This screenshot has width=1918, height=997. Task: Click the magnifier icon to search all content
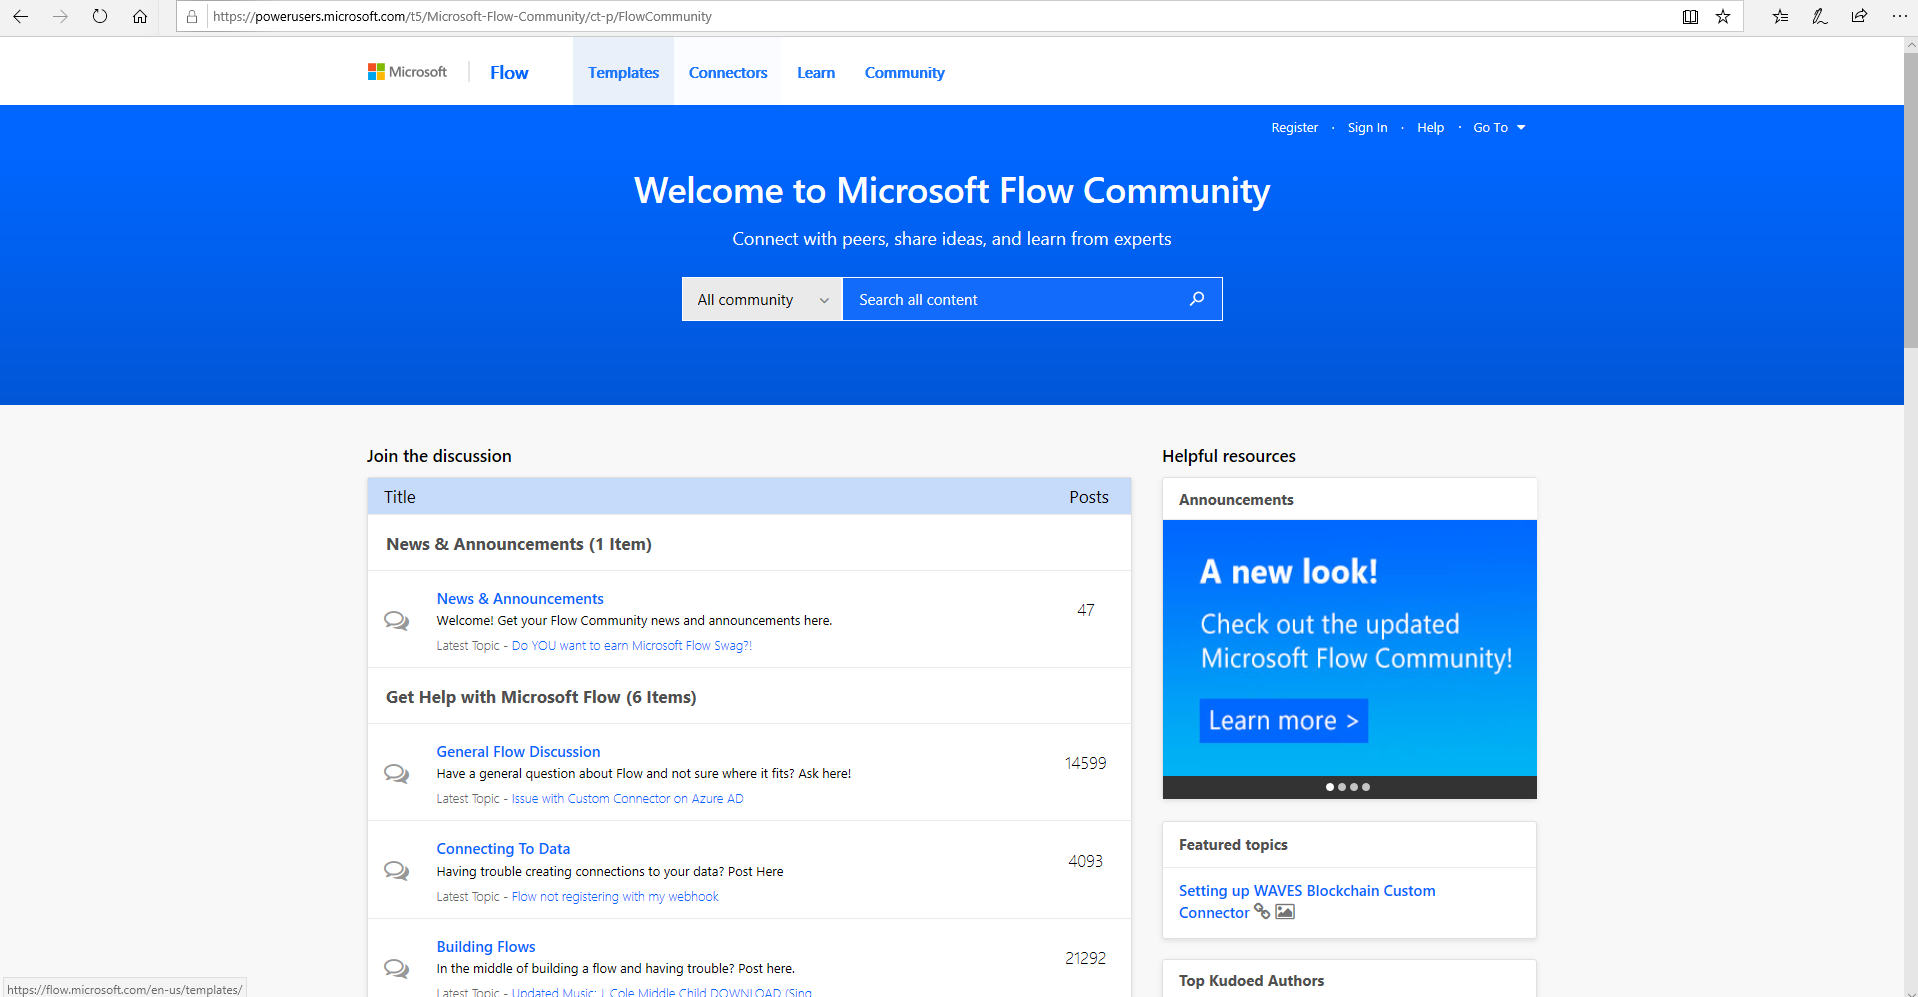click(x=1196, y=299)
